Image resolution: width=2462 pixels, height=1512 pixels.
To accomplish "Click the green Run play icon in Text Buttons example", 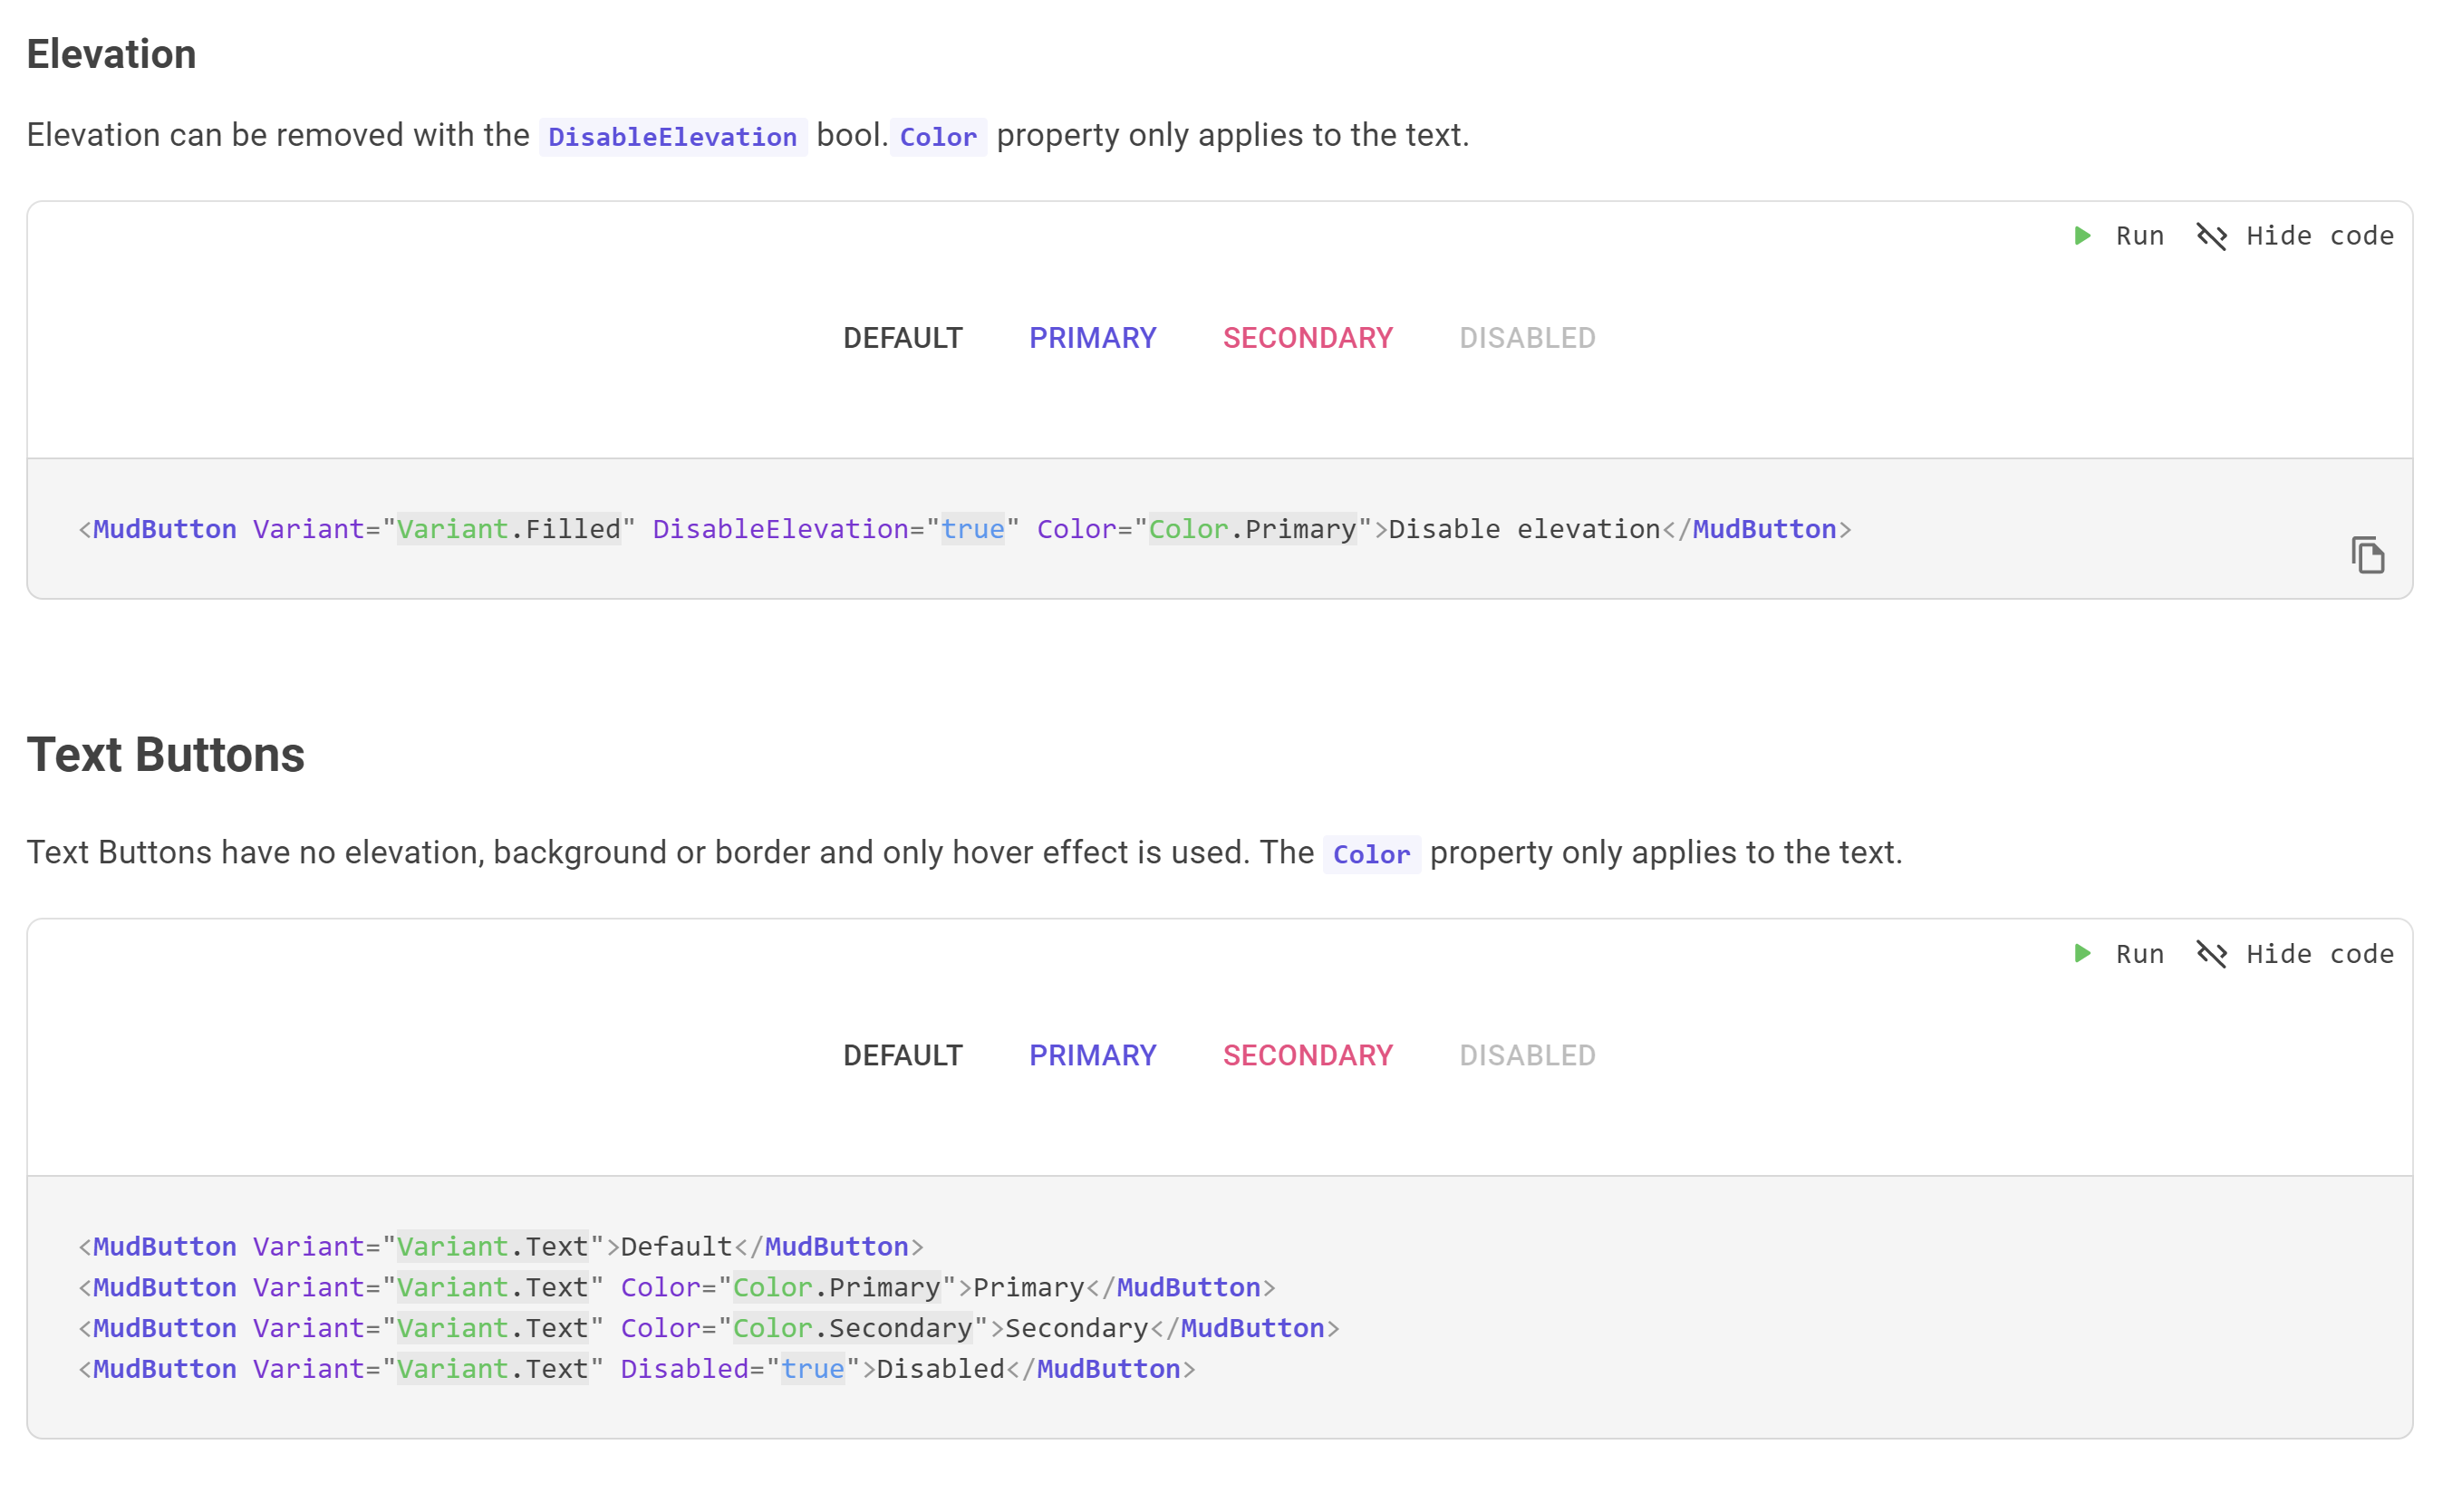I will tap(2082, 953).
